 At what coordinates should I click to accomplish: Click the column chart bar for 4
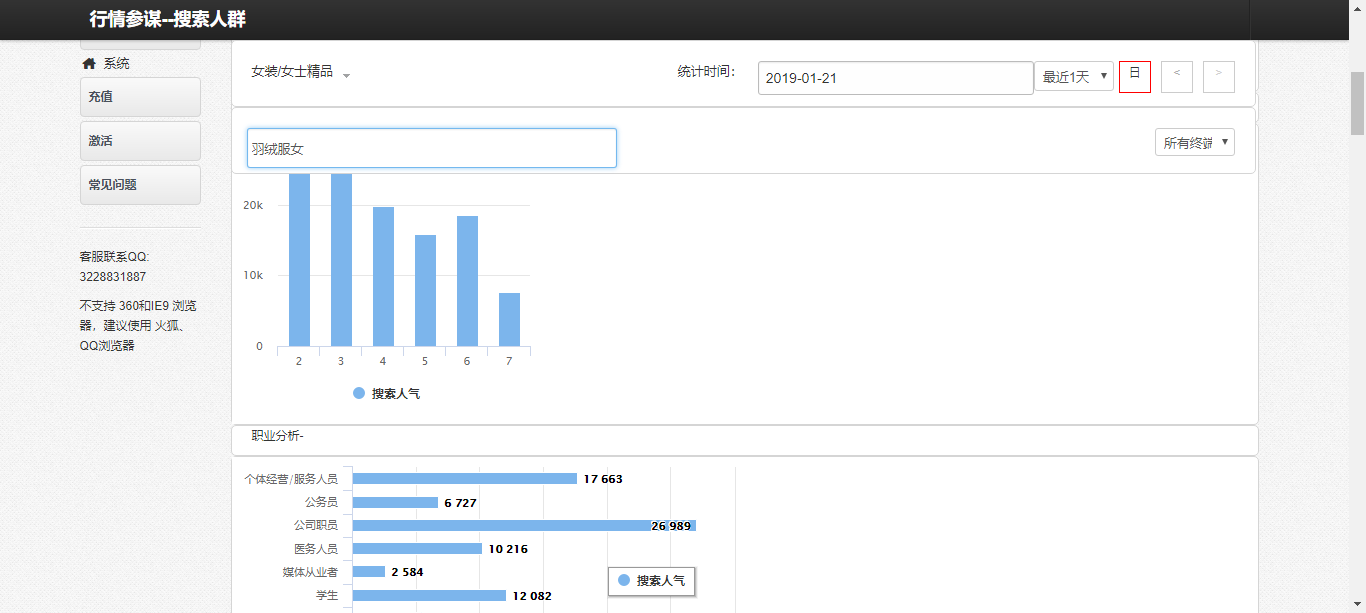[383, 276]
